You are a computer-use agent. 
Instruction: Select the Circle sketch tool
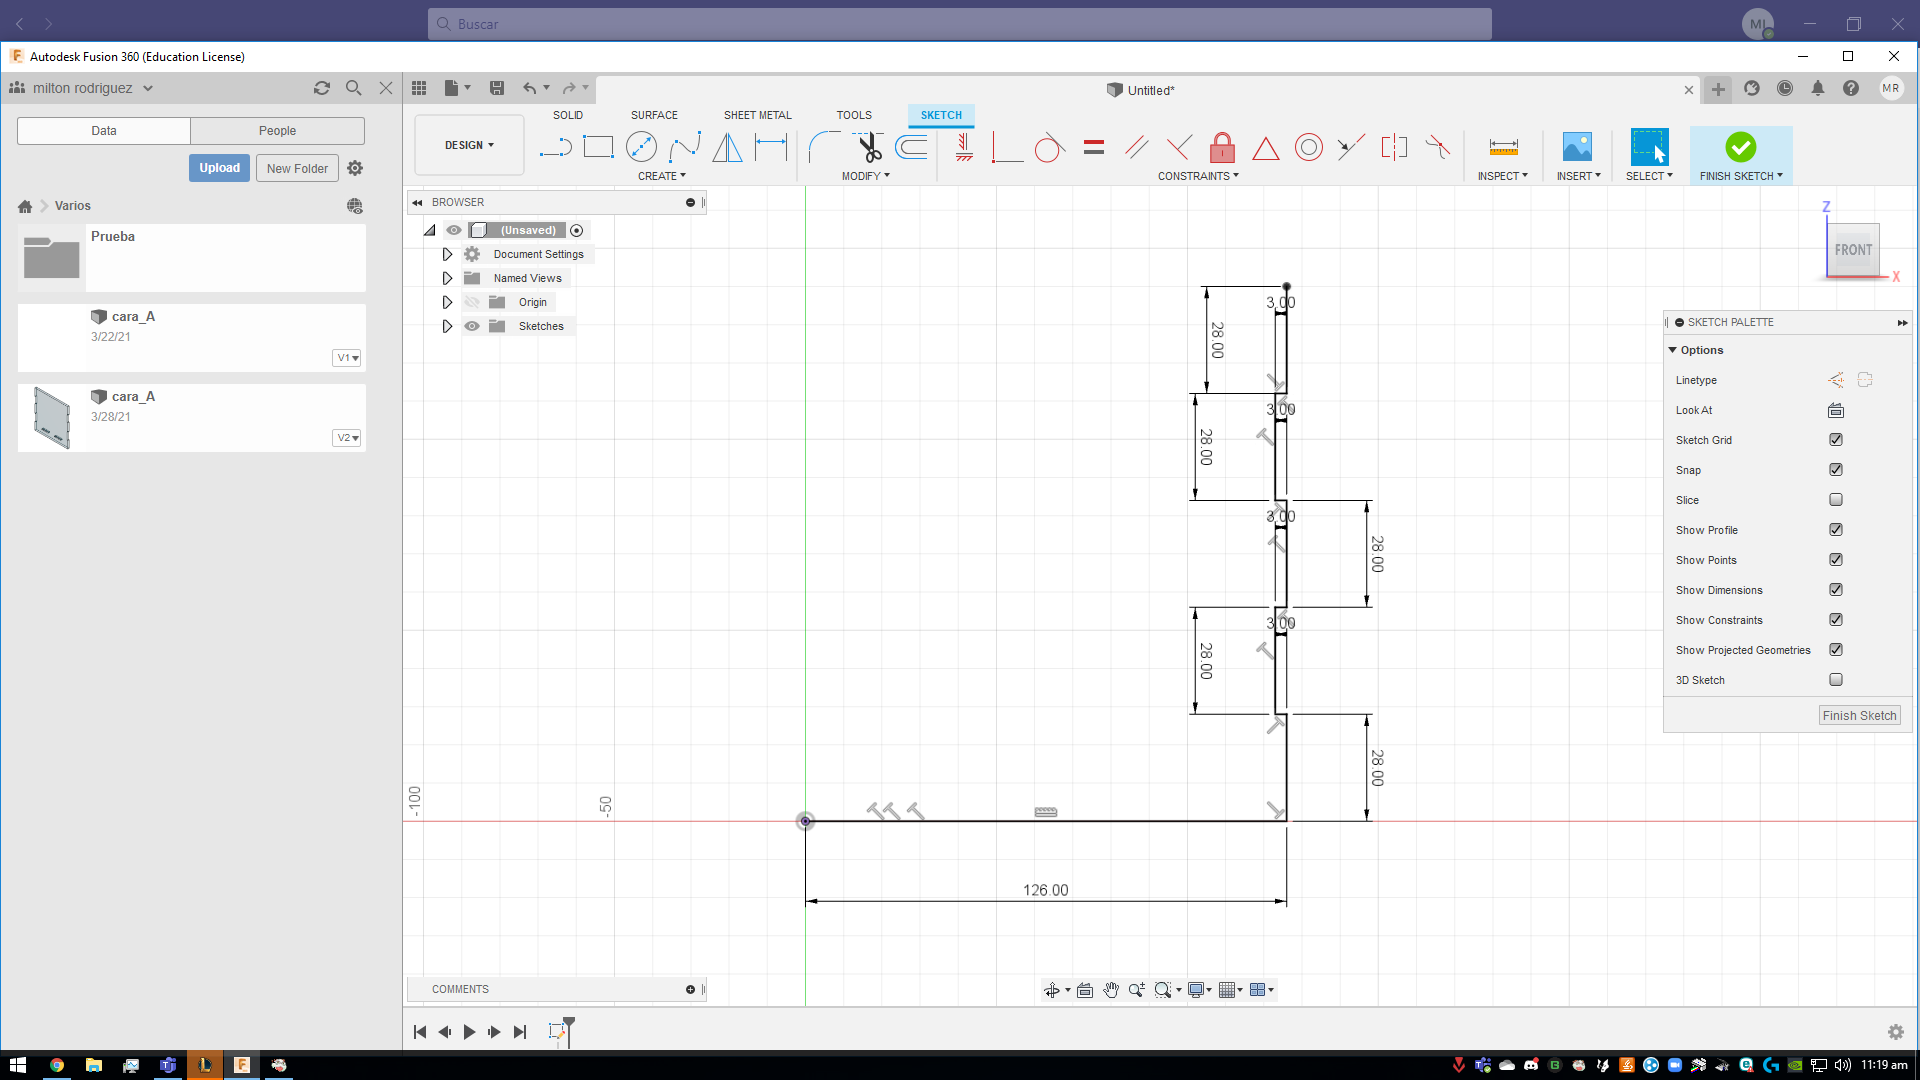pyautogui.click(x=641, y=148)
